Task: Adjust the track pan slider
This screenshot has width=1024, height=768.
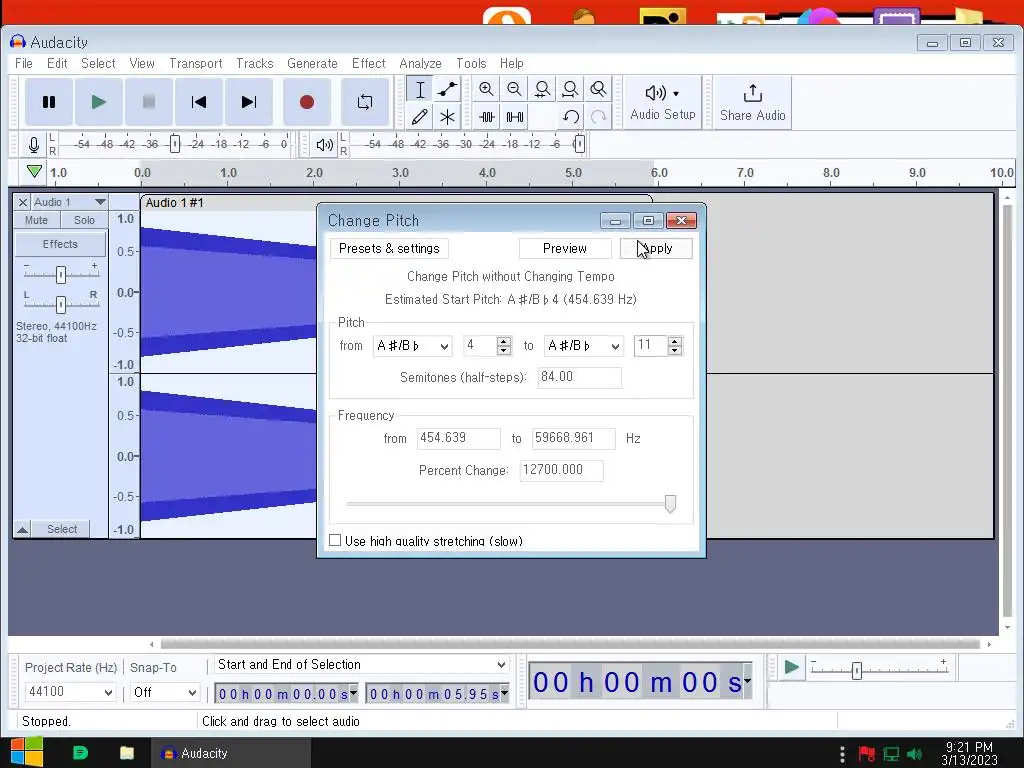Action: 61,304
